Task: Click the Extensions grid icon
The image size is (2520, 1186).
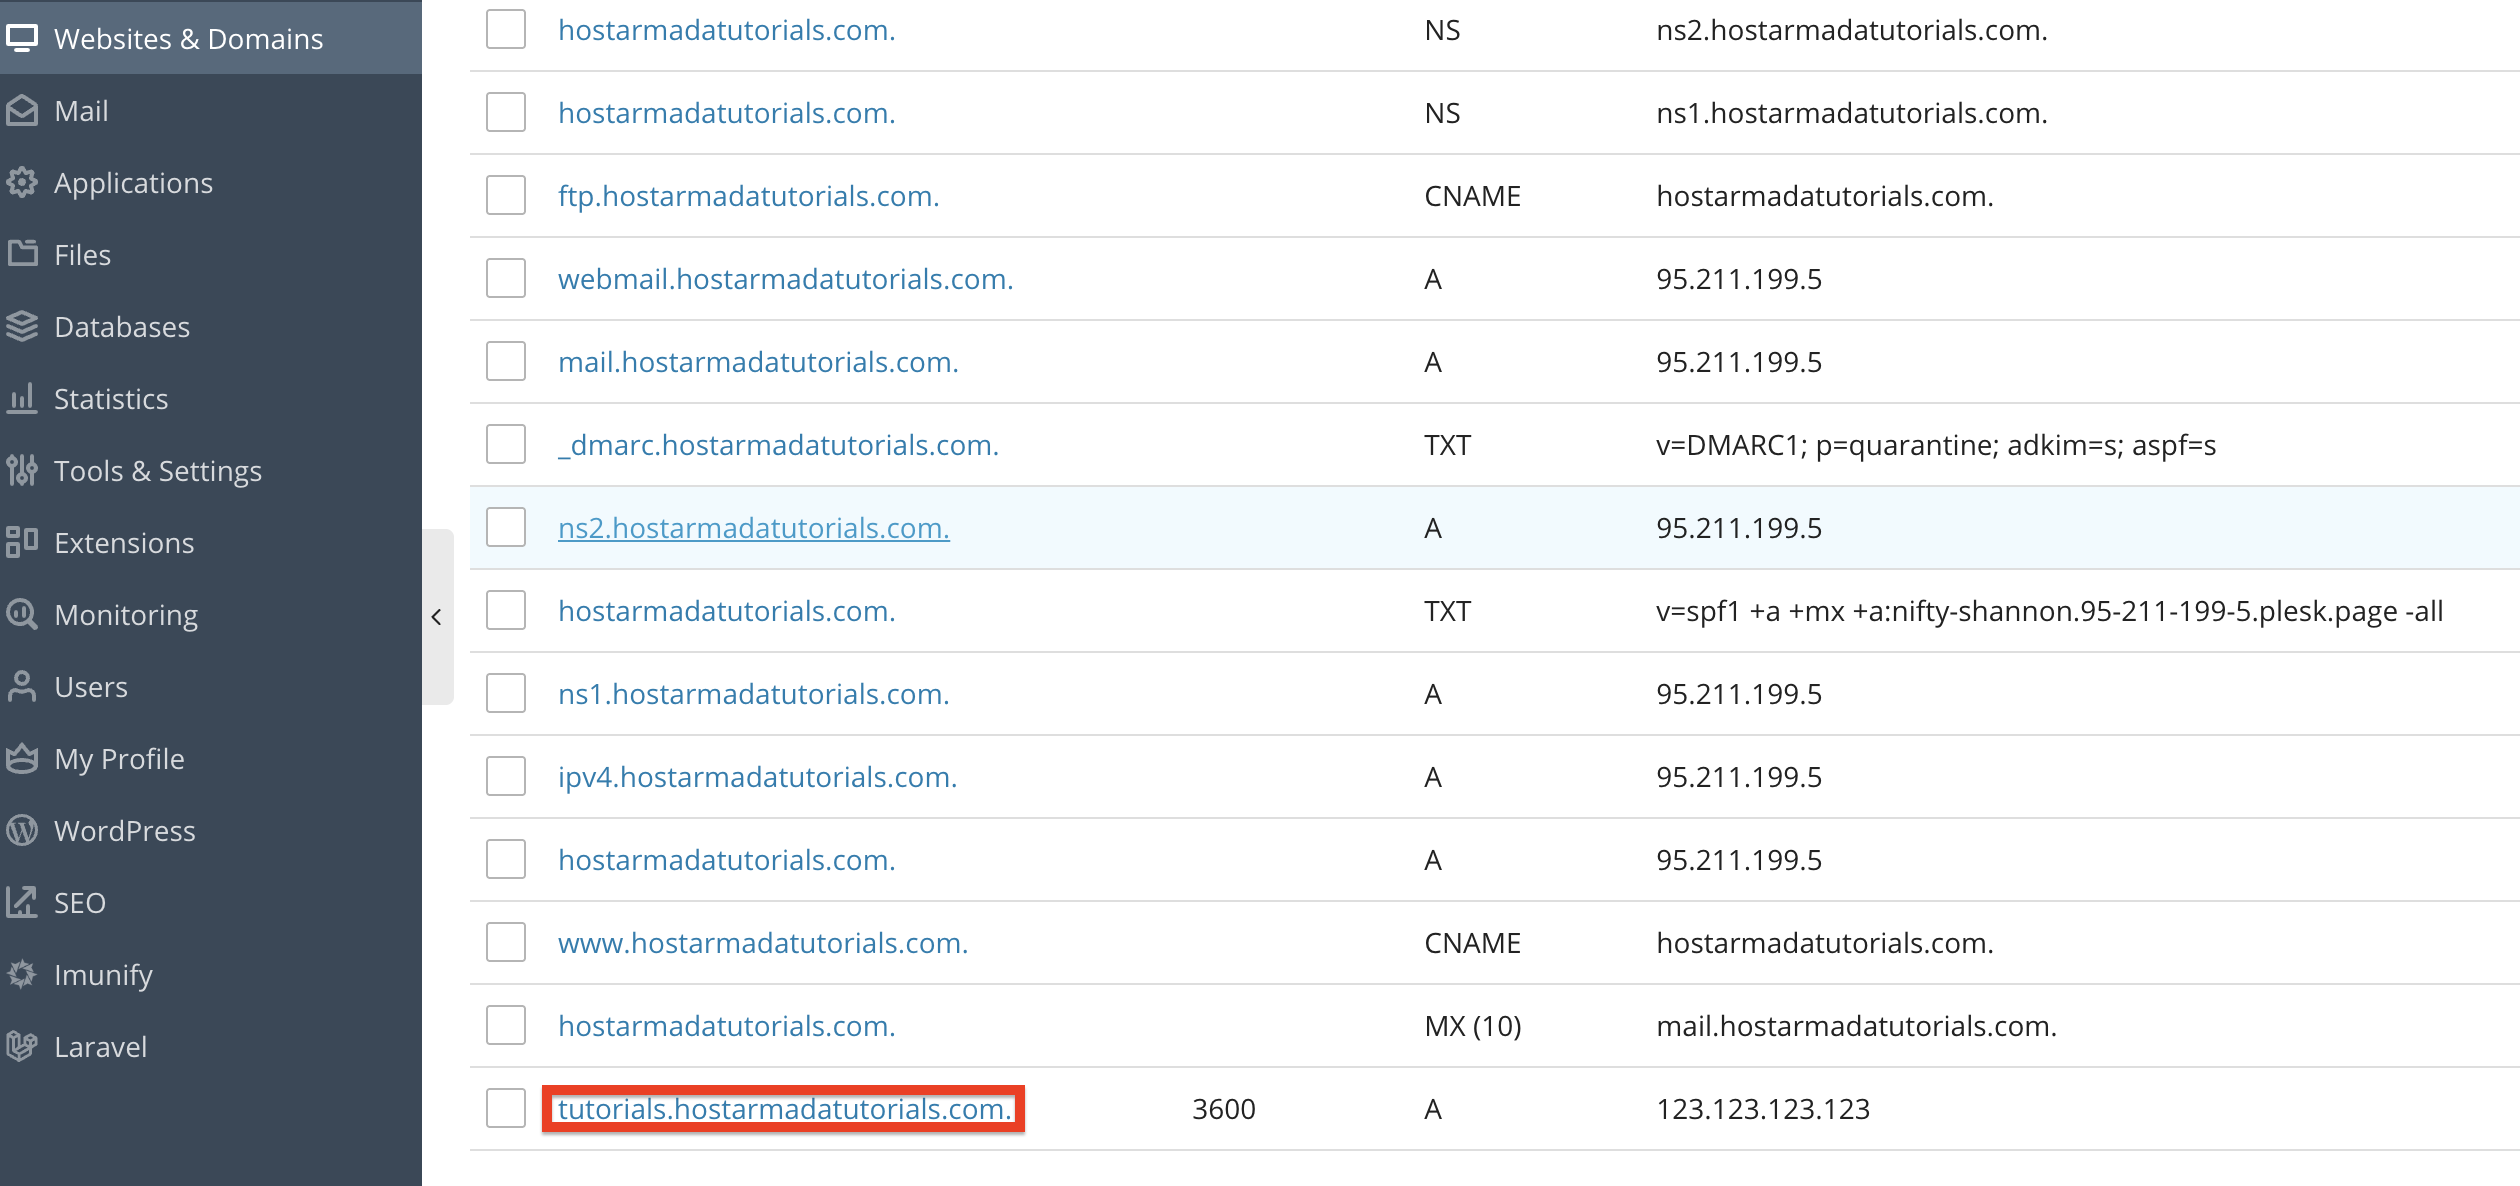Action: click(22, 542)
